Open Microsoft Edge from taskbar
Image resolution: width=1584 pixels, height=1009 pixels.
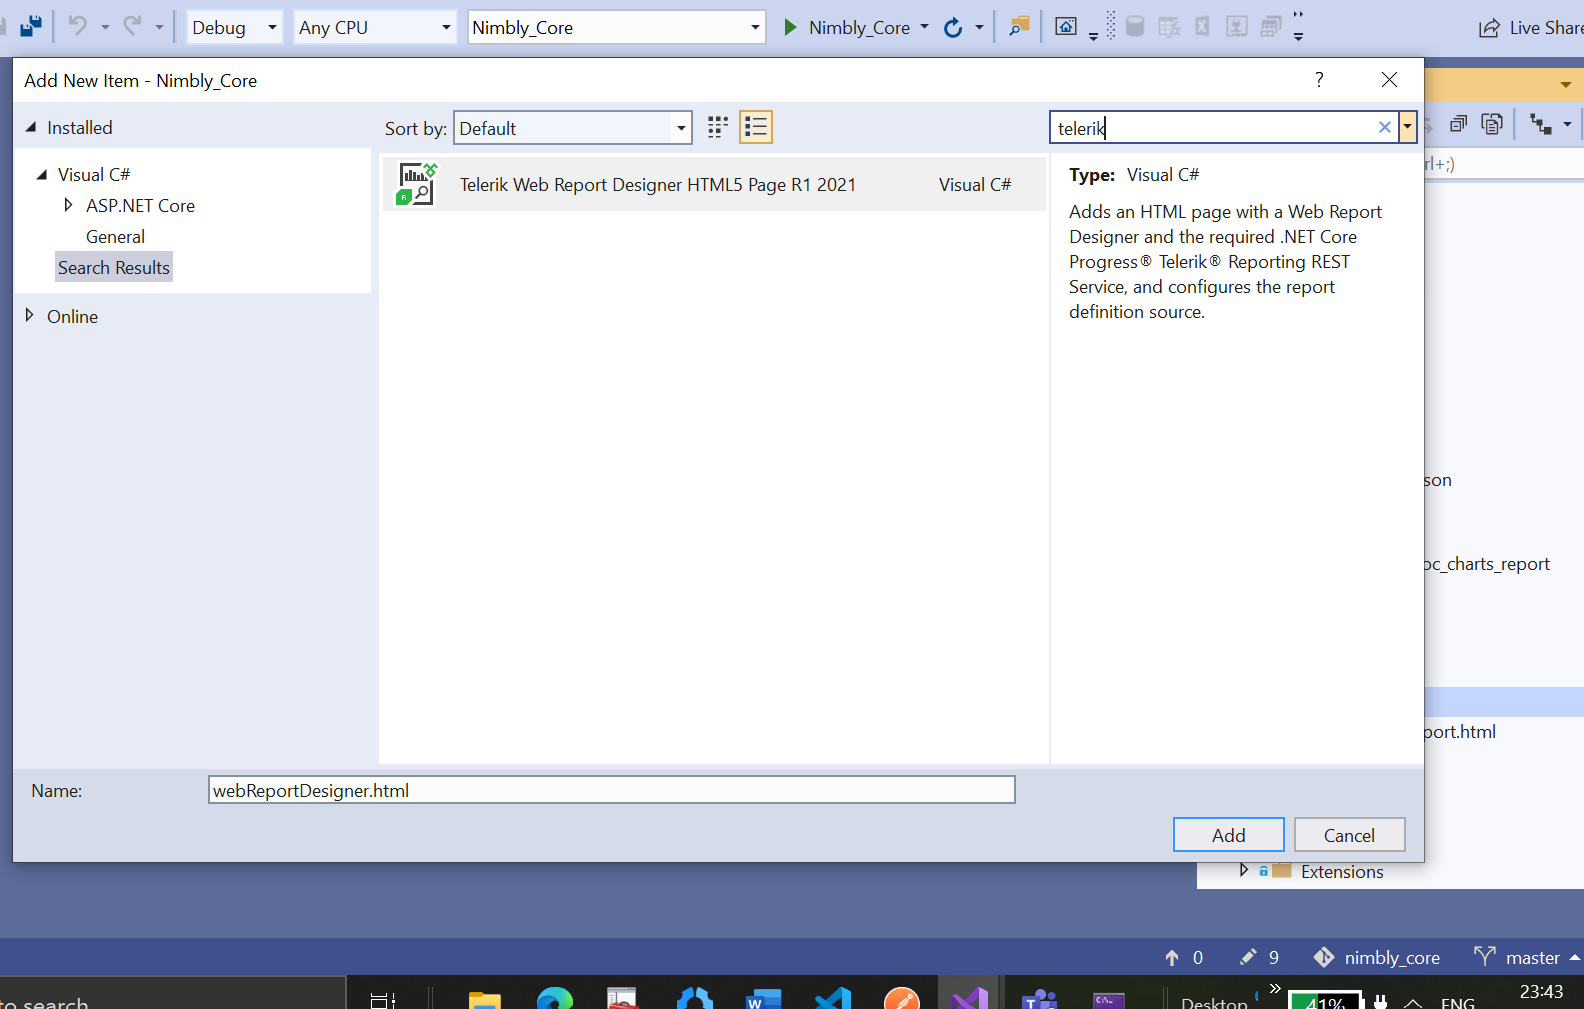point(554,998)
